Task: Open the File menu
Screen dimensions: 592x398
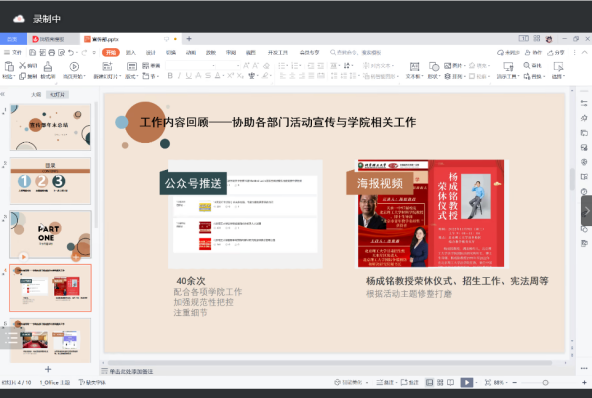Action: [13, 52]
